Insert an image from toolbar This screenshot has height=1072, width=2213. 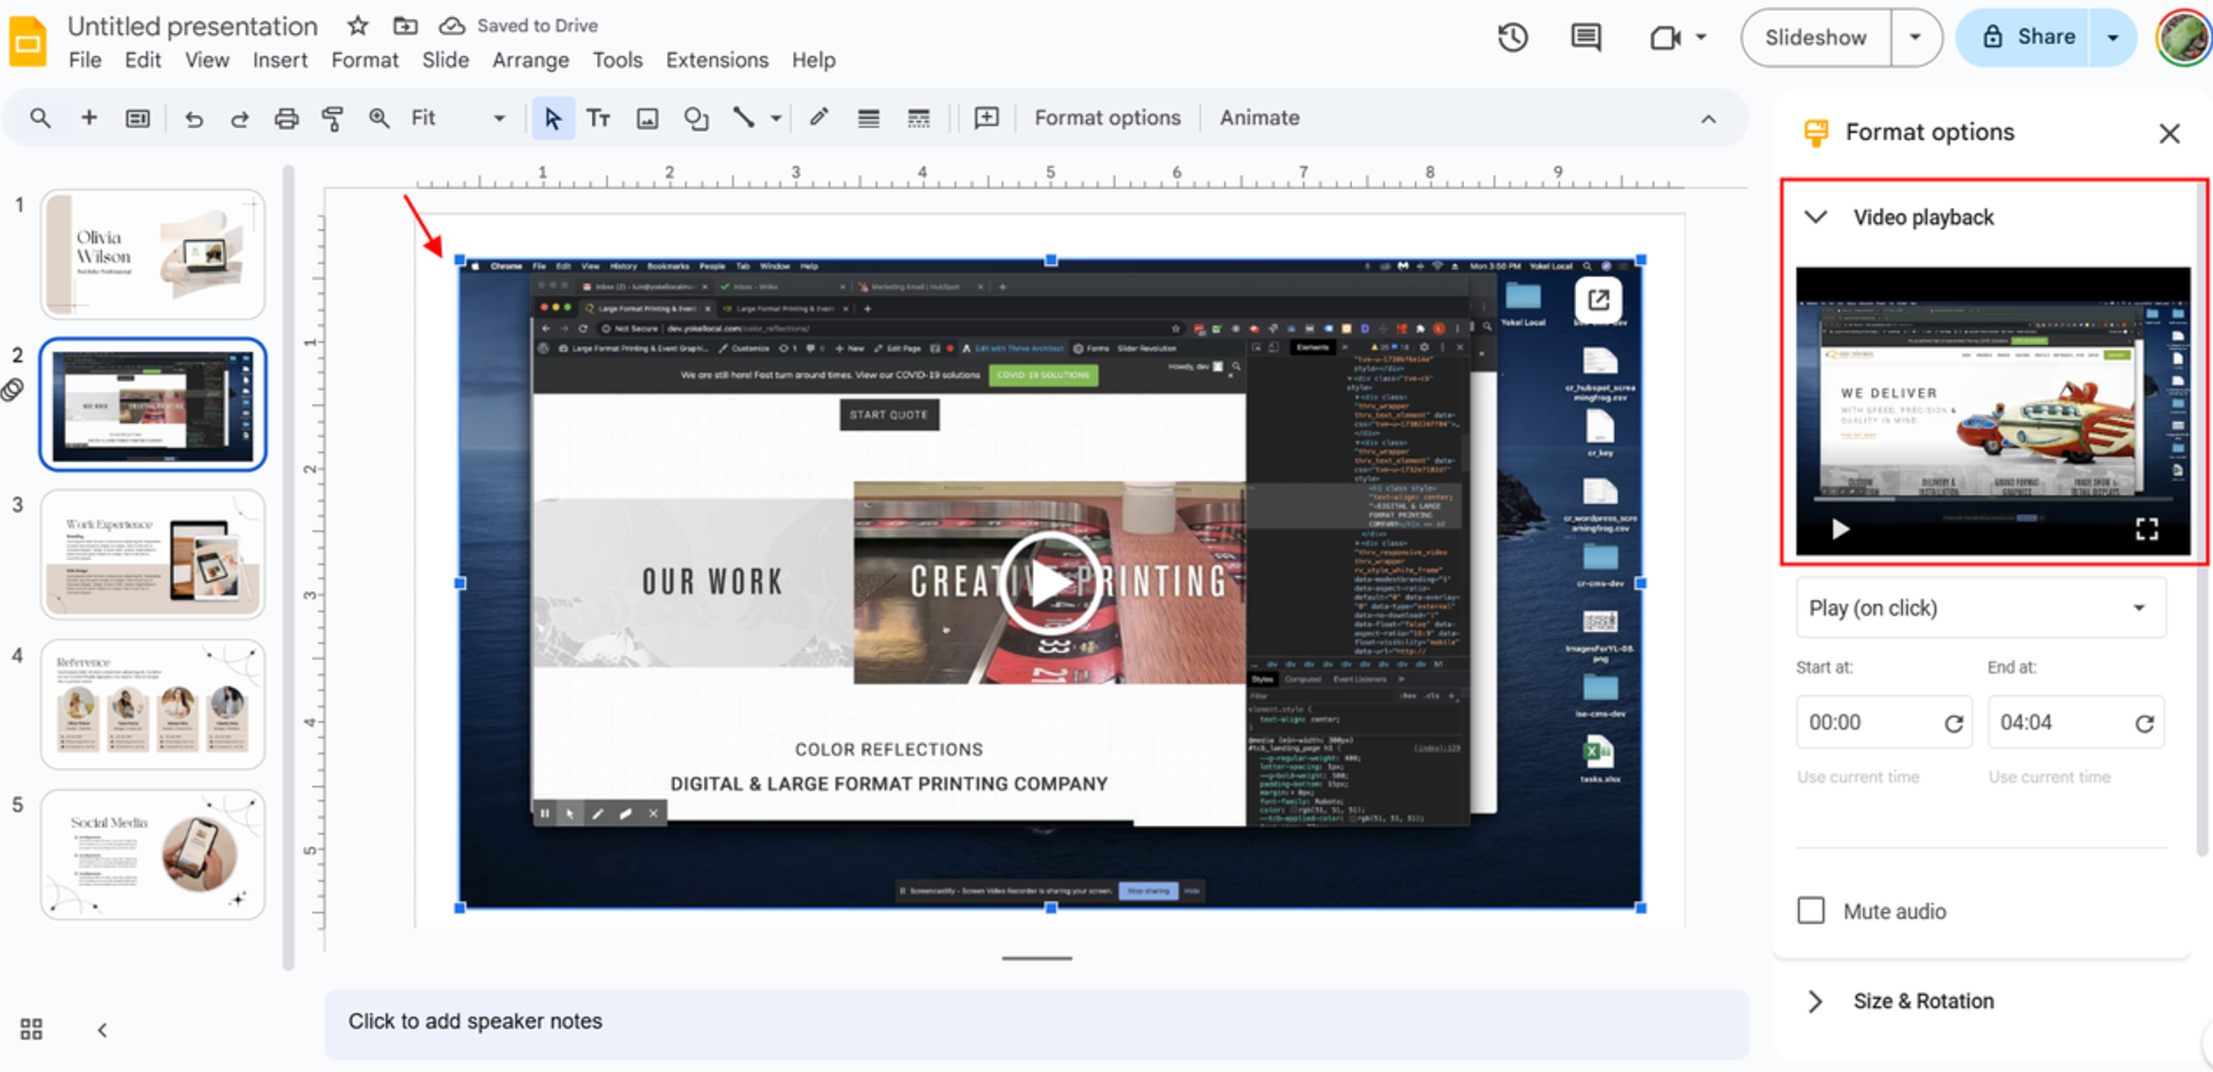tap(647, 119)
